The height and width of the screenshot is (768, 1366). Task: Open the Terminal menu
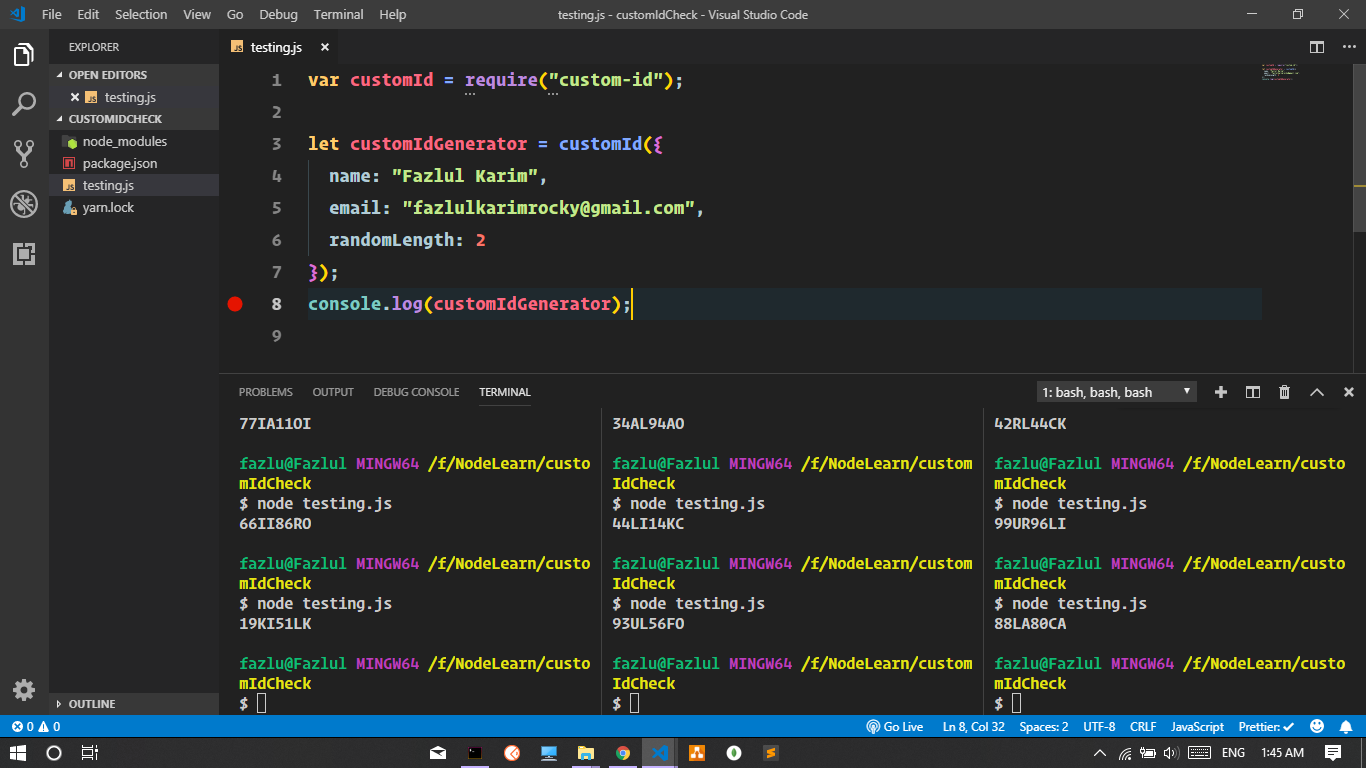(x=338, y=14)
